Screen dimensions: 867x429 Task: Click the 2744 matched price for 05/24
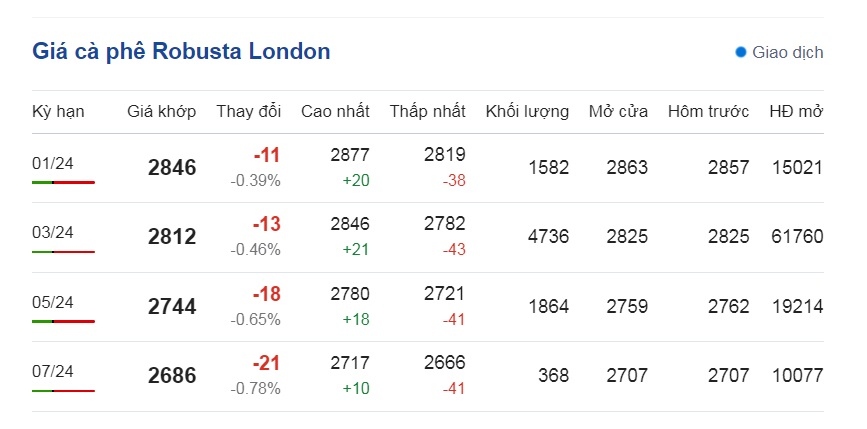click(172, 306)
